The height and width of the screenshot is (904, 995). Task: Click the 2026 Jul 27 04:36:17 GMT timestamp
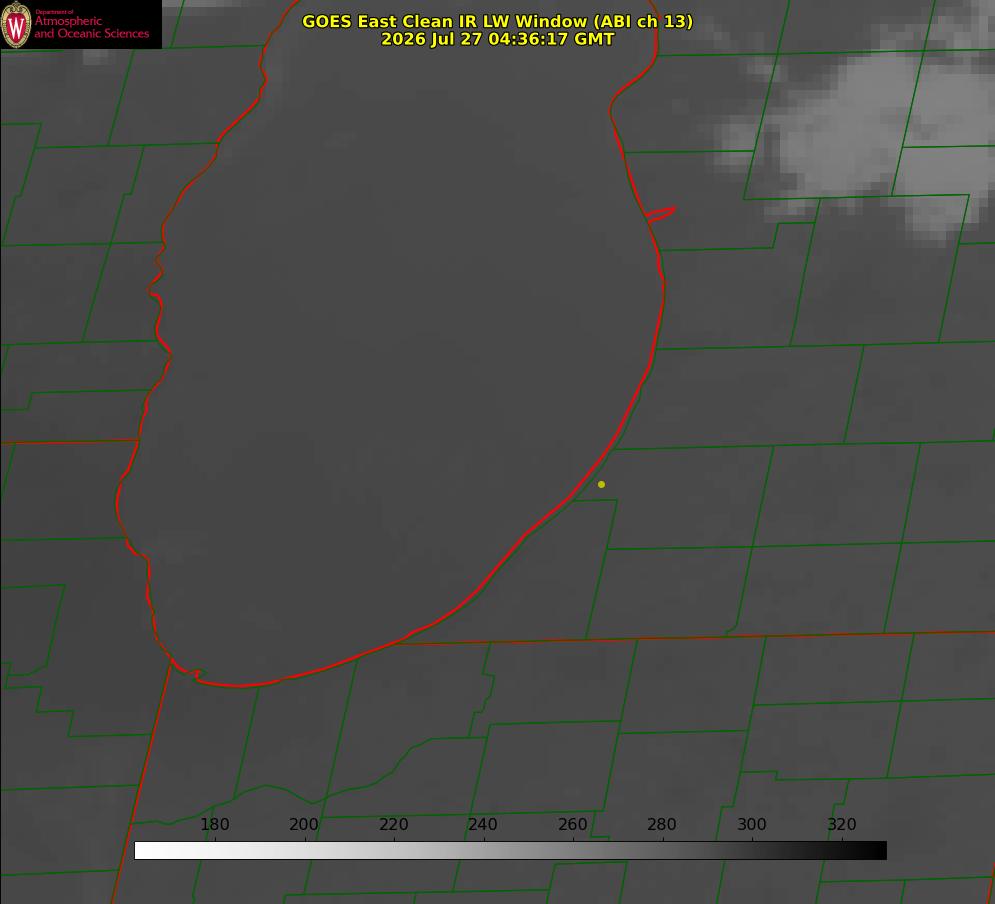pyautogui.click(x=498, y=39)
